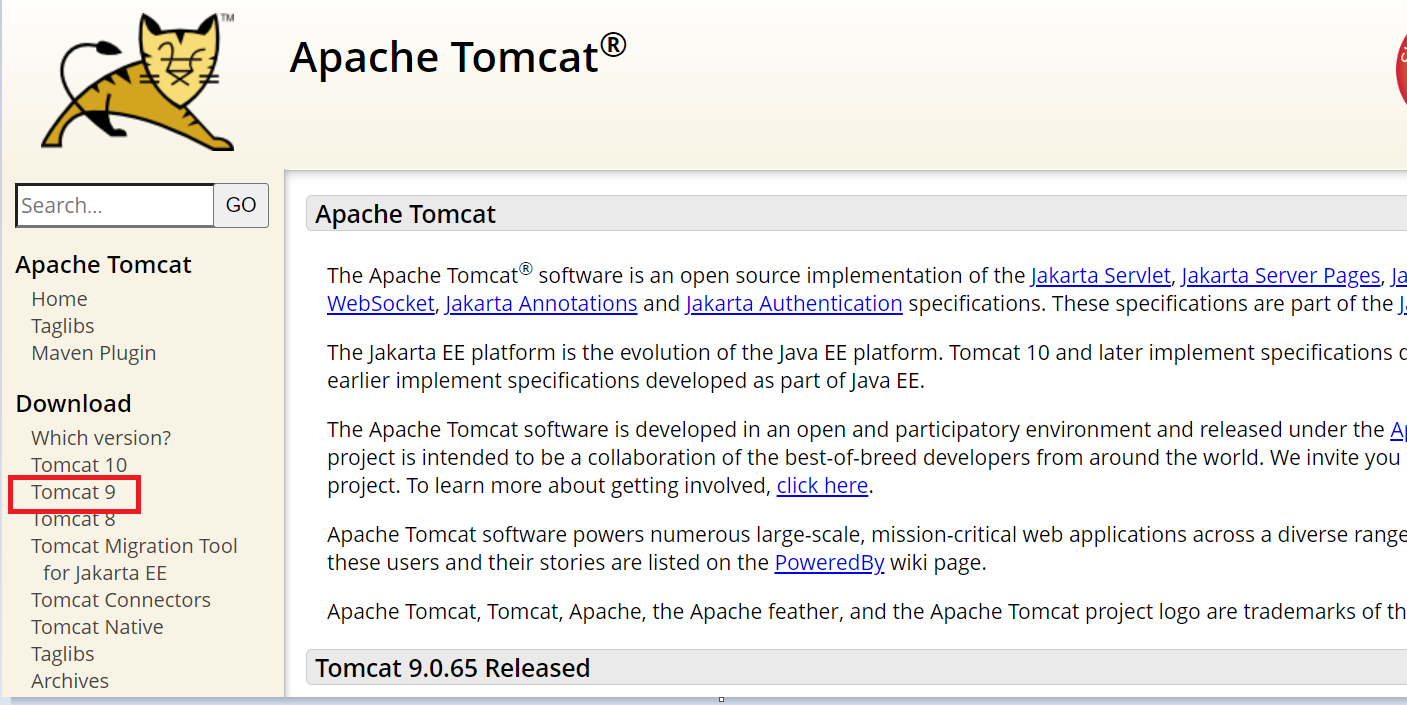The image size is (1407, 705).
Task: Click the 'Apache Tomcat' sidebar heading
Action: (x=103, y=264)
